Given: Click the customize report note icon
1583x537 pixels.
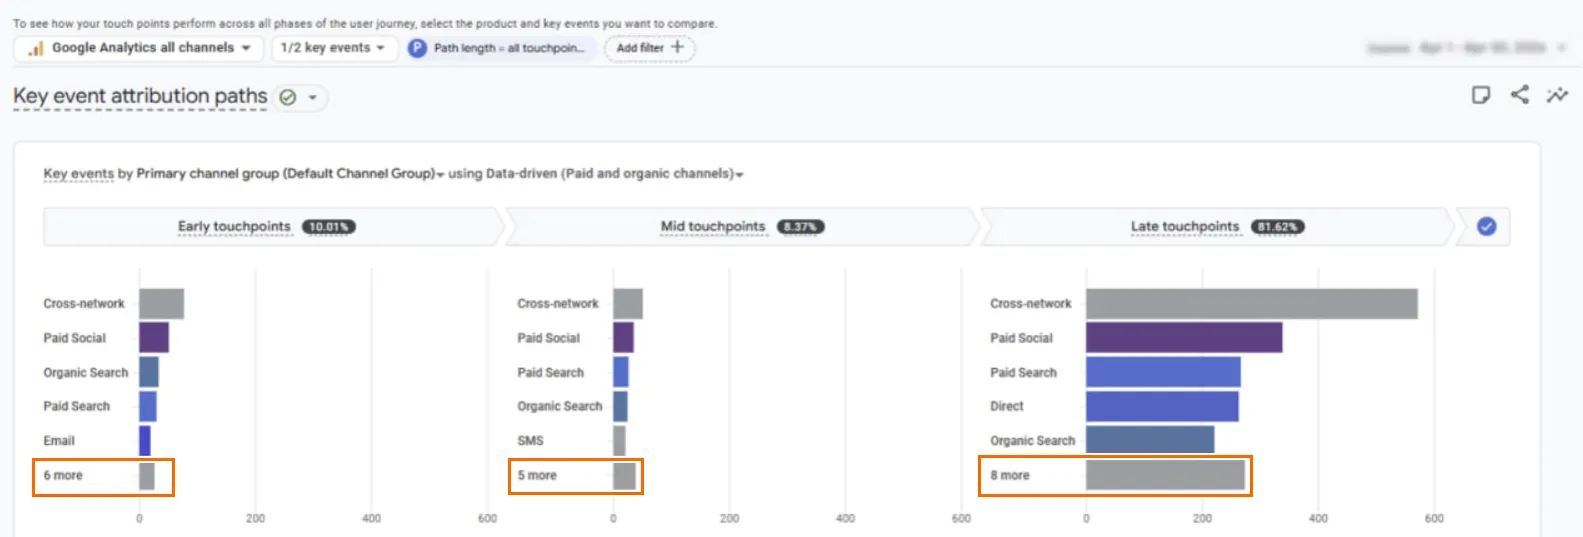Looking at the screenshot, I should coord(1481,95).
